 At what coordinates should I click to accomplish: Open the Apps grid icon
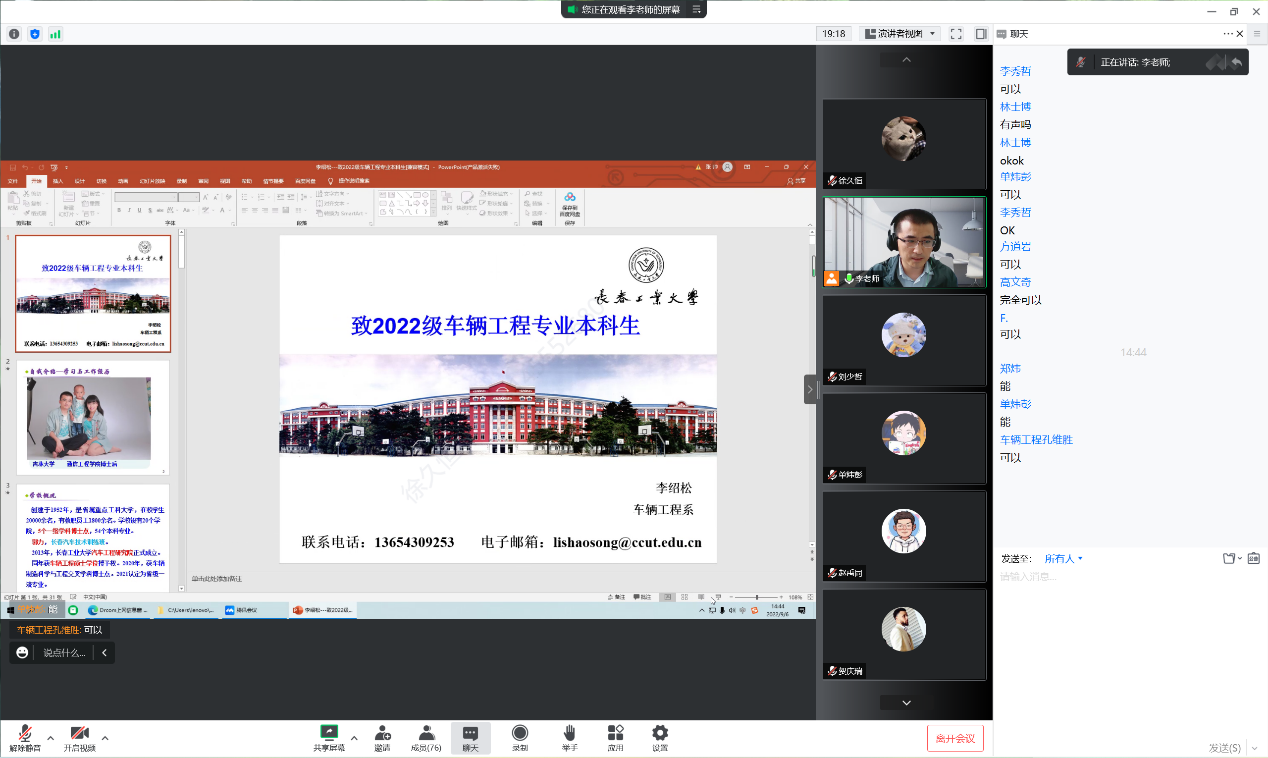point(615,738)
